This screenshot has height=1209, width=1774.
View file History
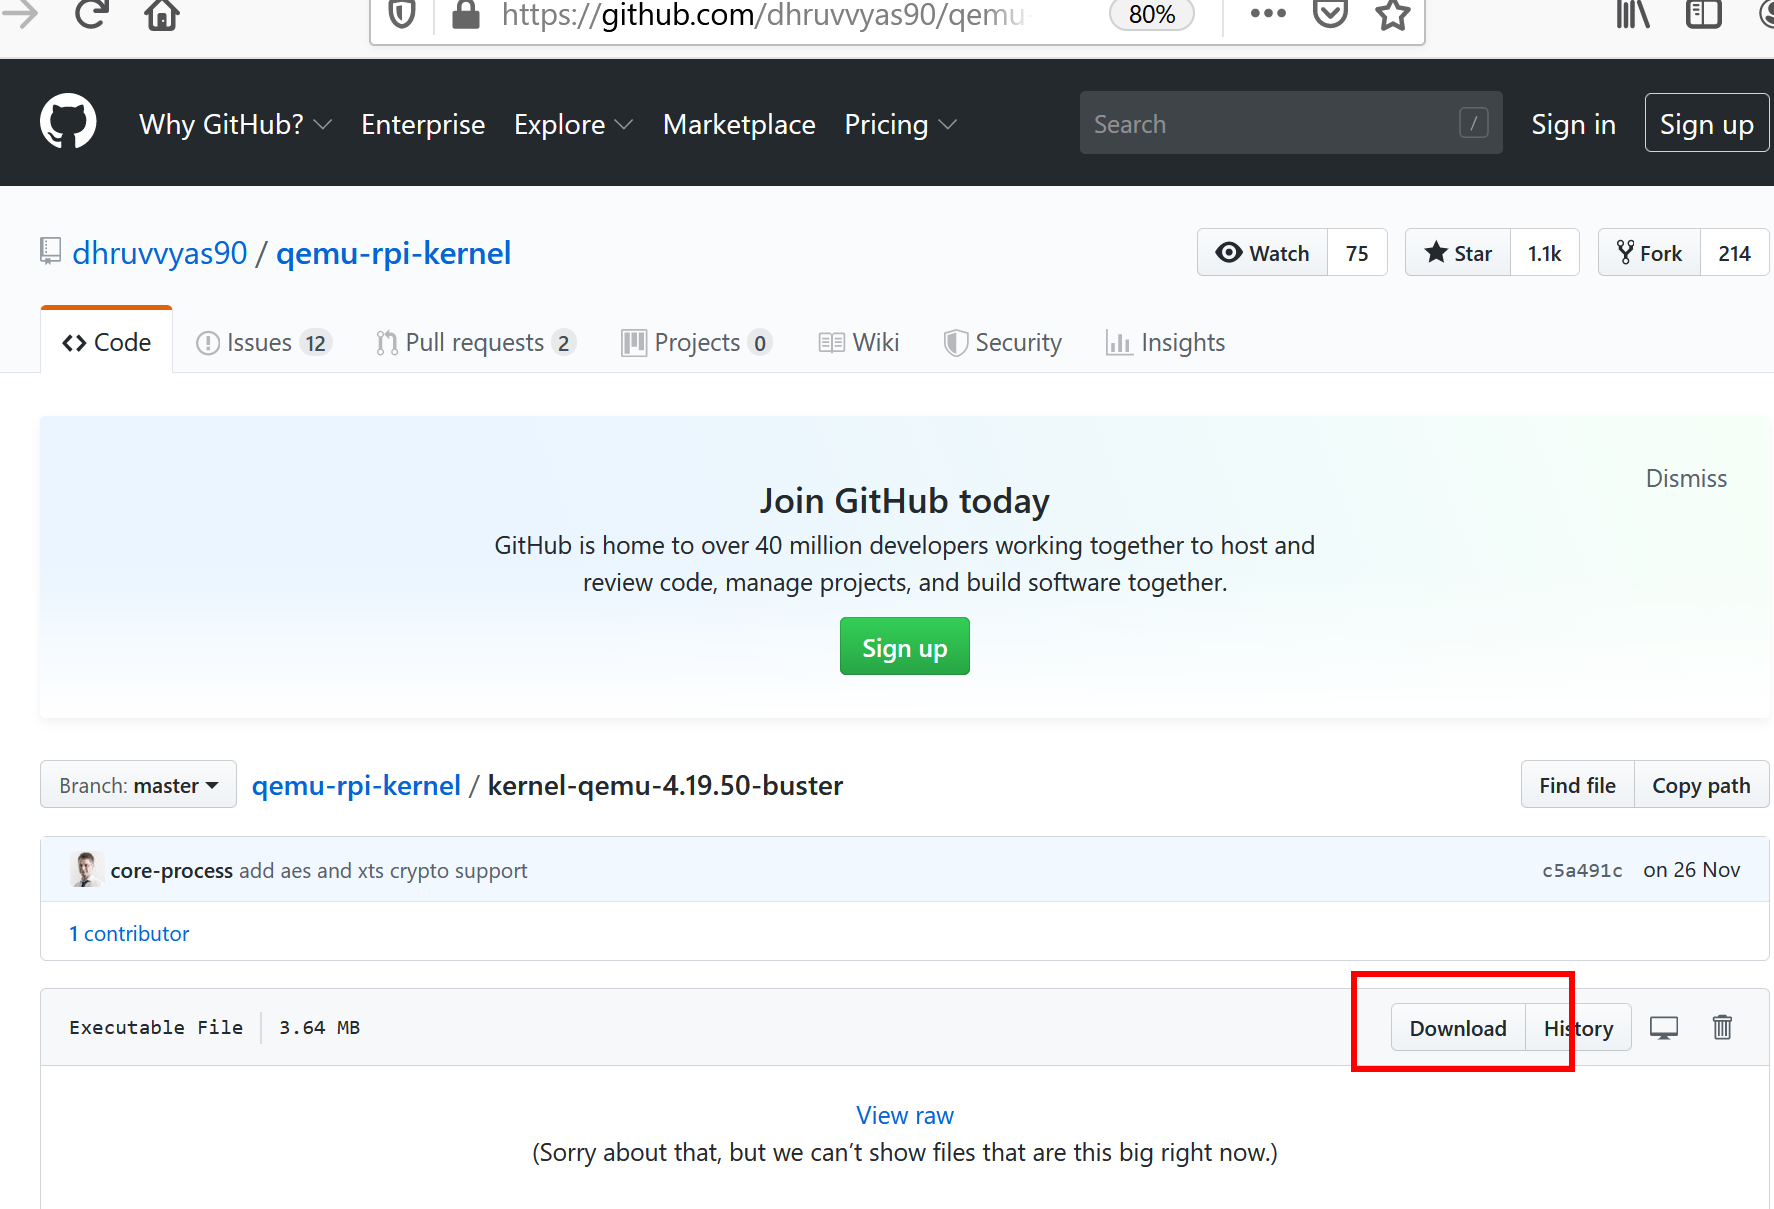1578,1028
